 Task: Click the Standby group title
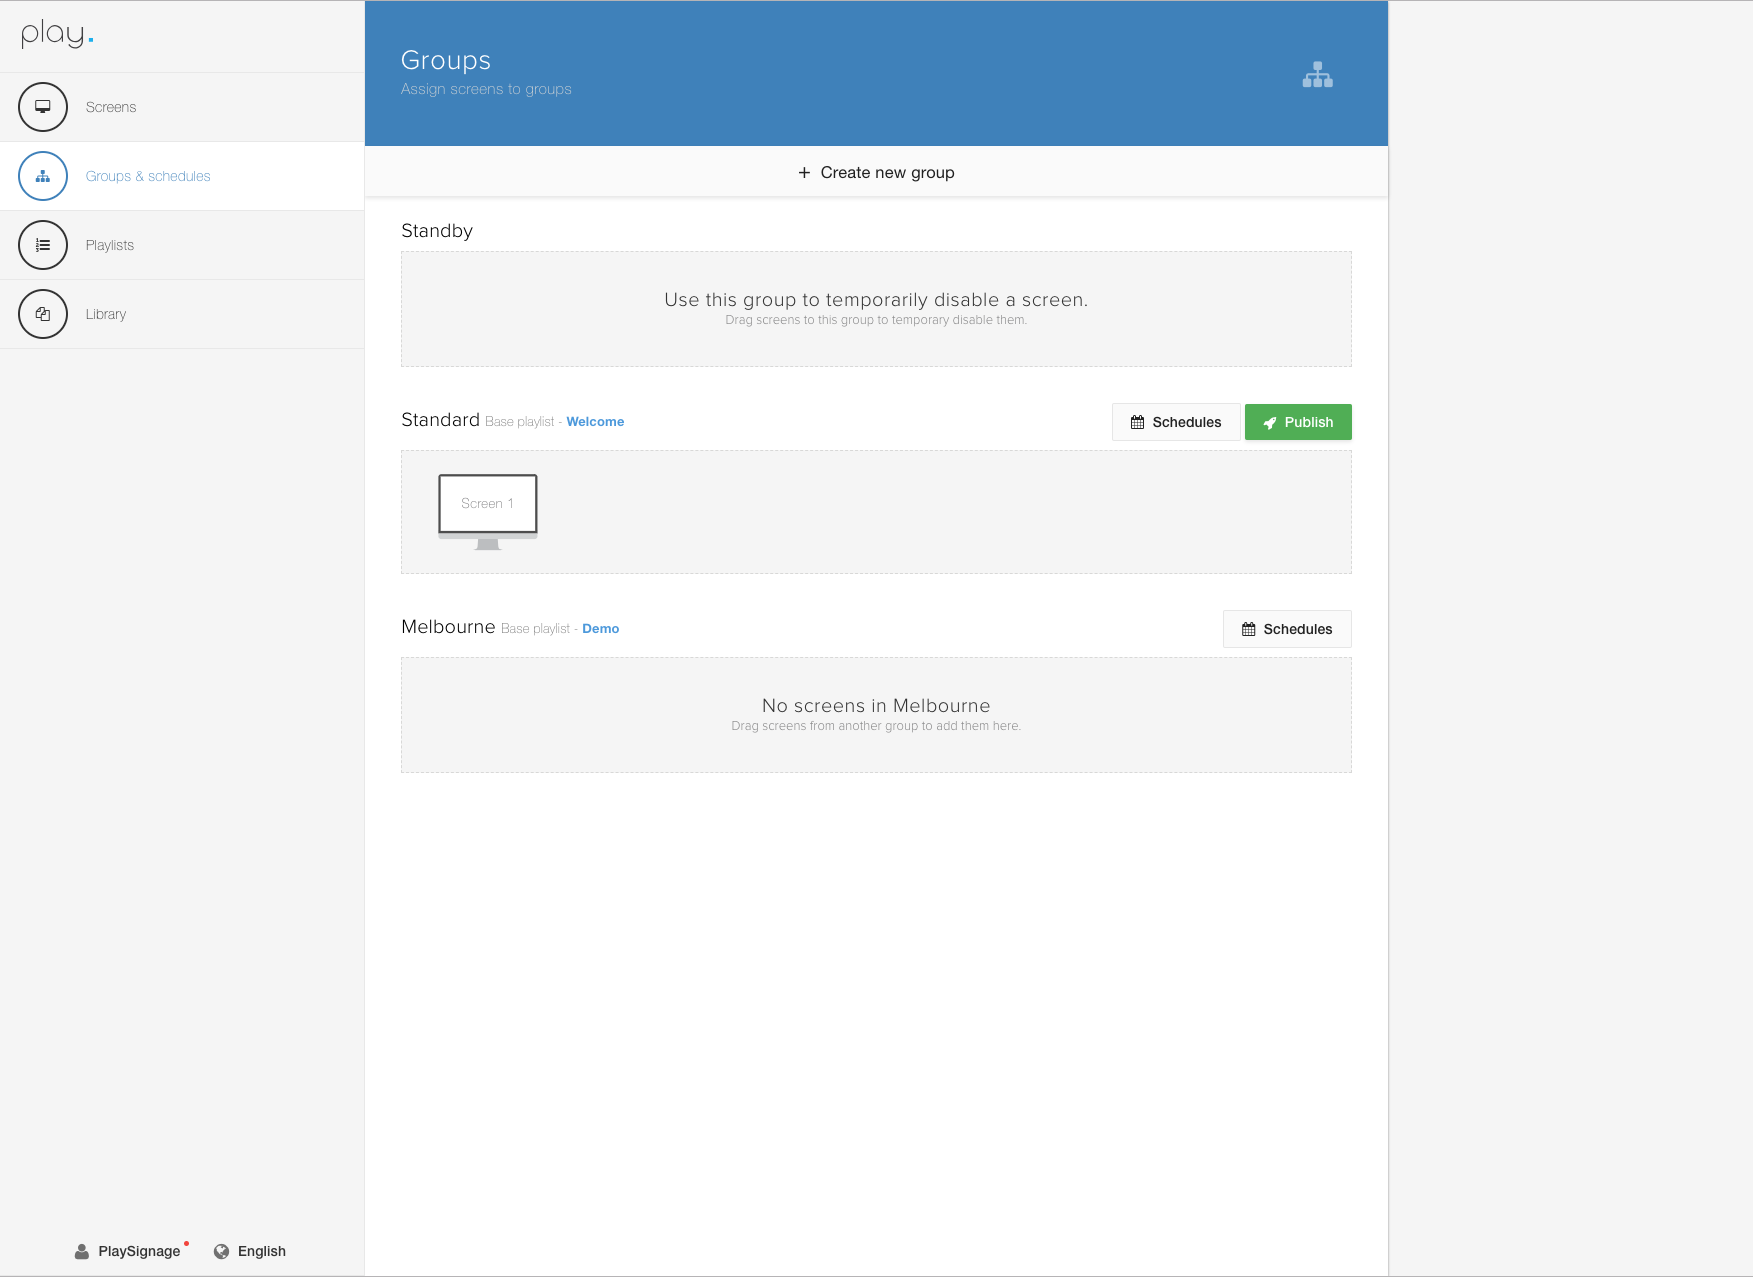point(437,231)
